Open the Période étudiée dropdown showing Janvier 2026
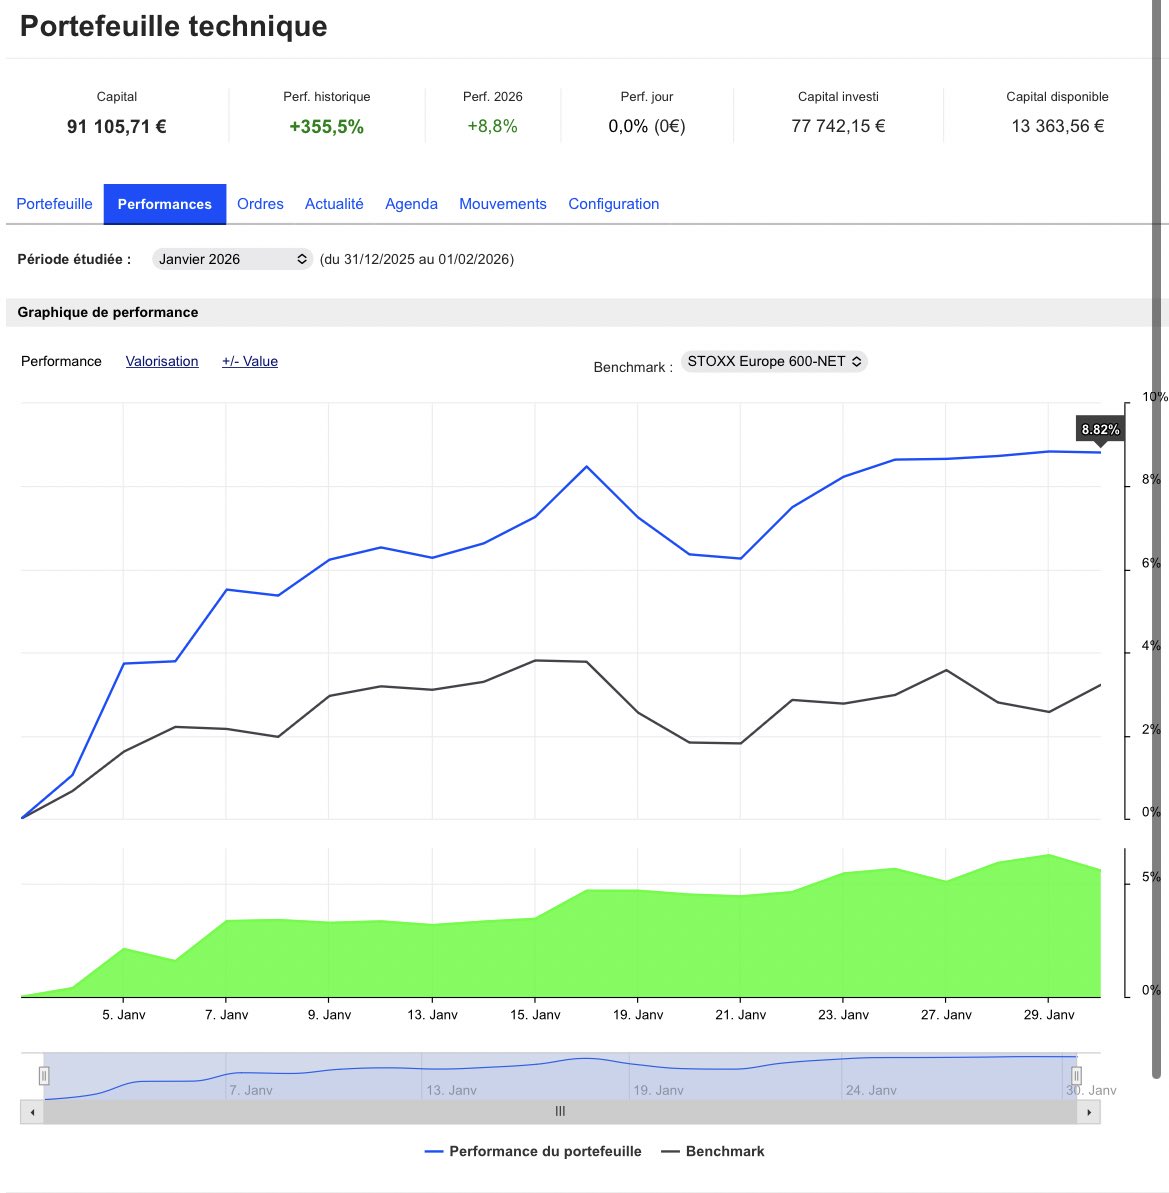The height and width of the screenshot is (1193, 1169). [x=231, y=259]
